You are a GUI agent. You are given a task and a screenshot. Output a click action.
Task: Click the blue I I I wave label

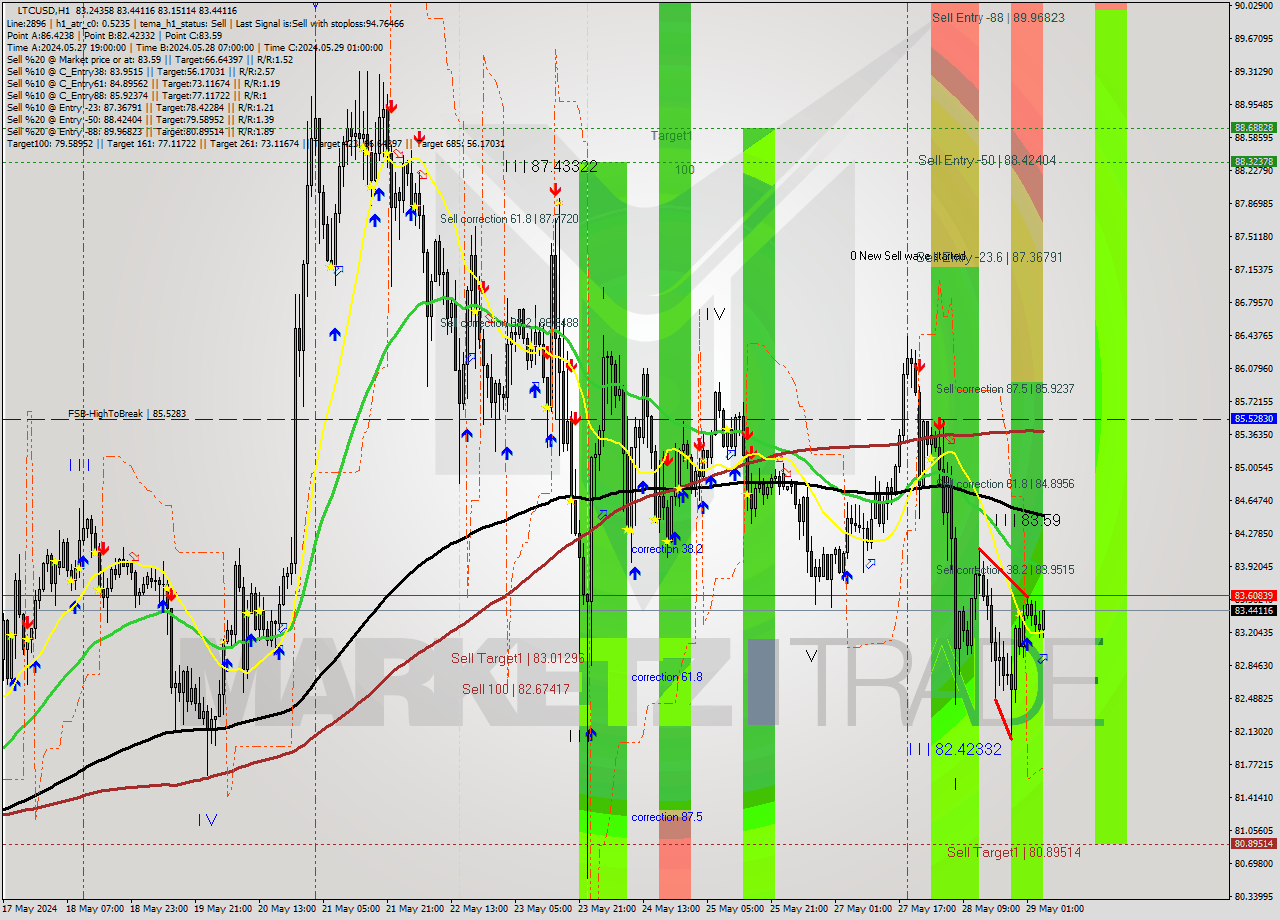pos(80,465)
